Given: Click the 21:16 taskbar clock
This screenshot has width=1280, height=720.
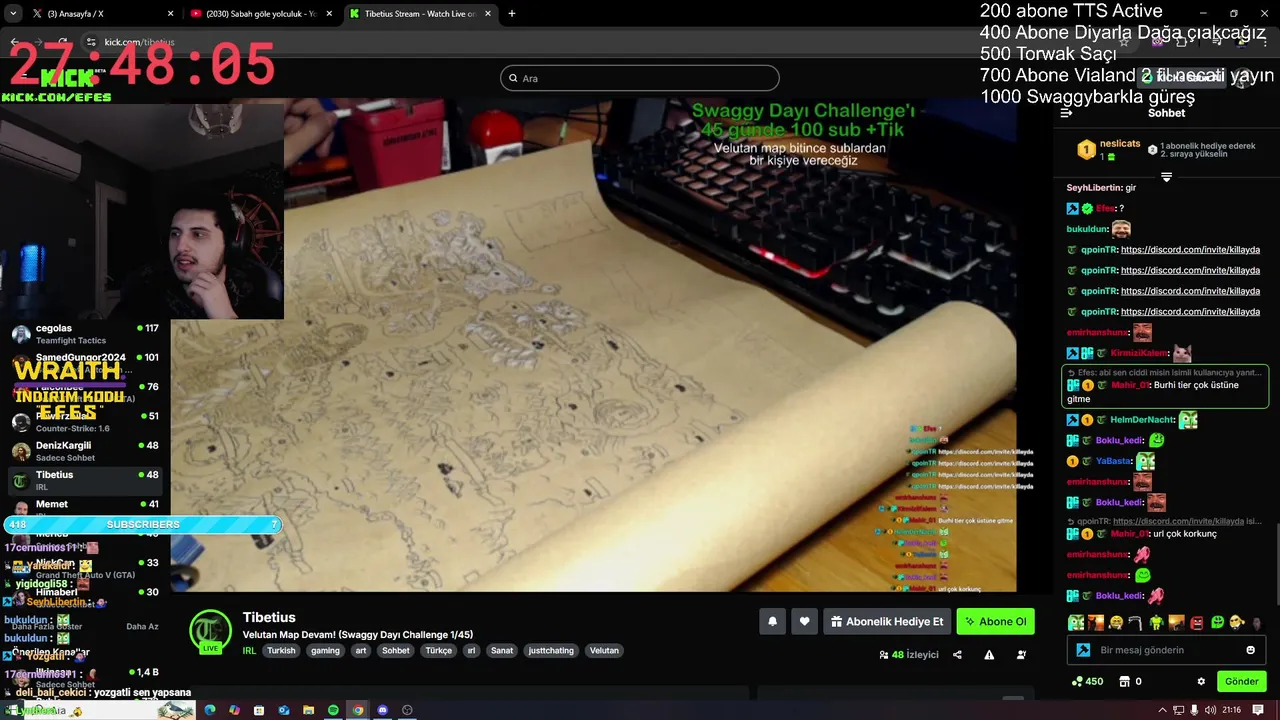Looking at the screenshot, I should tap(1231, 710).
